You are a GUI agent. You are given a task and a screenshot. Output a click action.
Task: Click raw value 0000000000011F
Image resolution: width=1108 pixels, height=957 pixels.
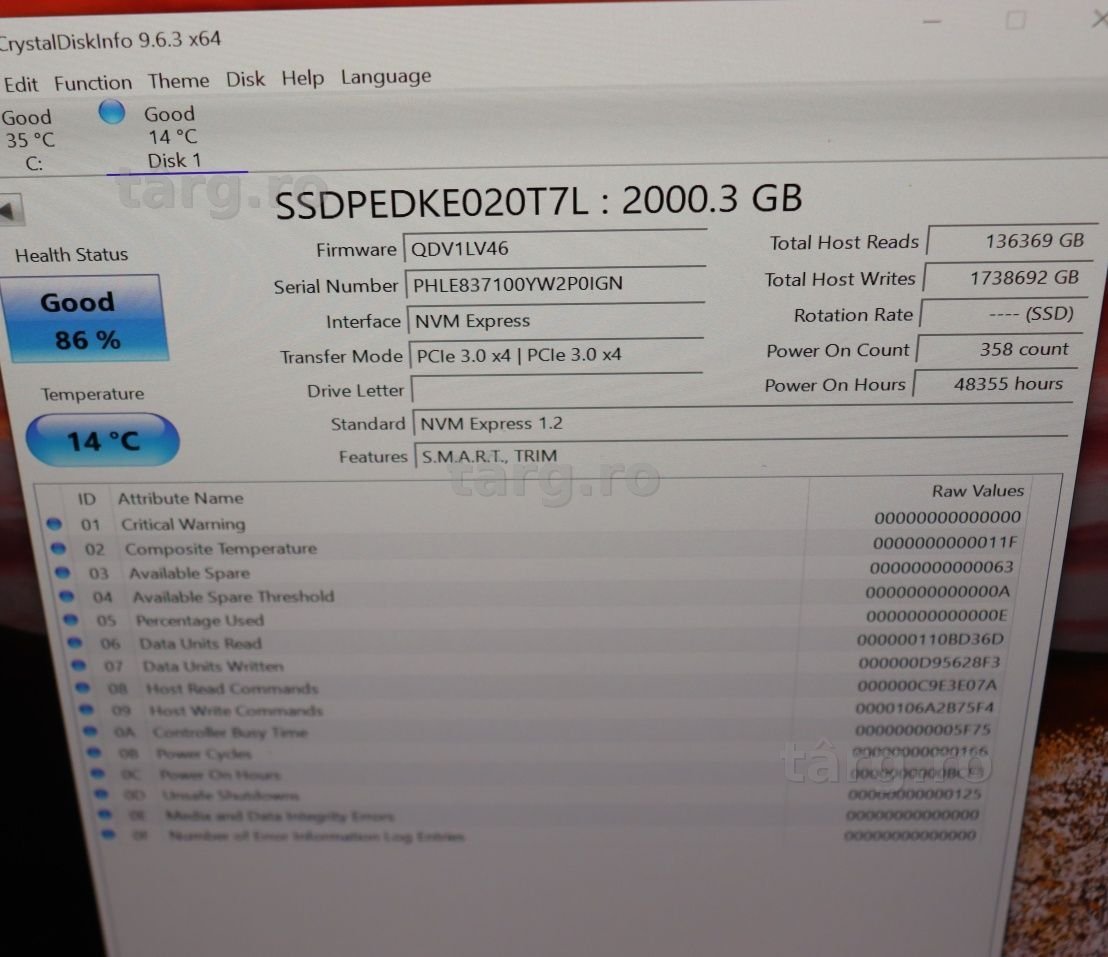click(x=945, y=543)
